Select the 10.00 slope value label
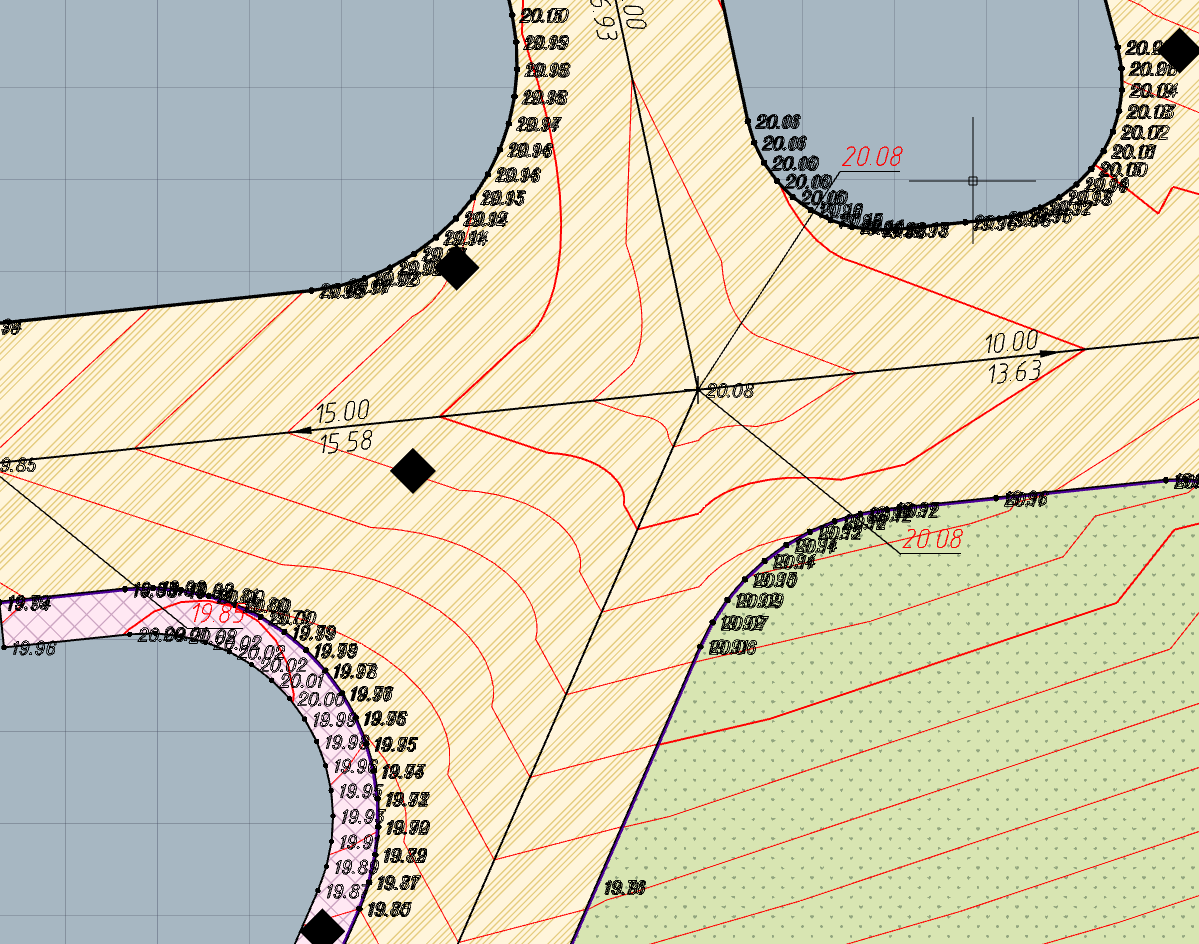1199x944 pixels. (x=1011, y=342)
